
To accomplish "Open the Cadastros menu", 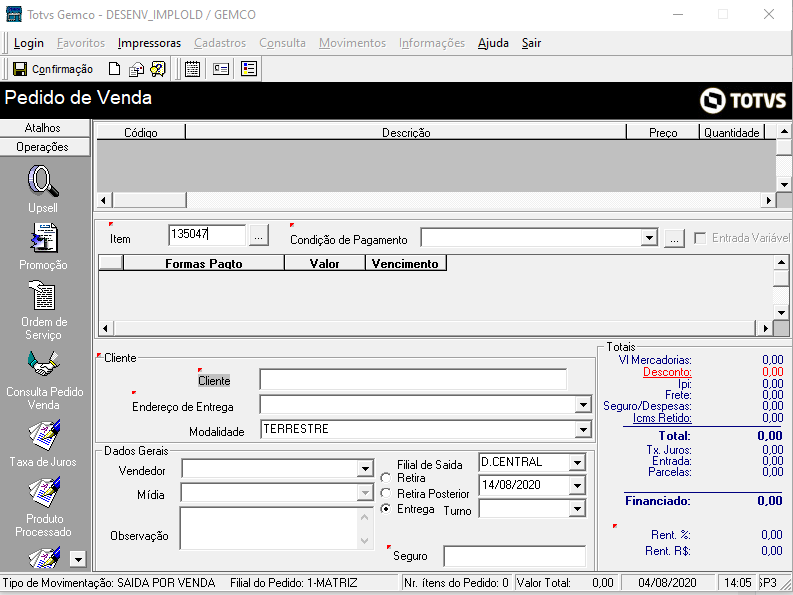I will click(x=220, y=43).
